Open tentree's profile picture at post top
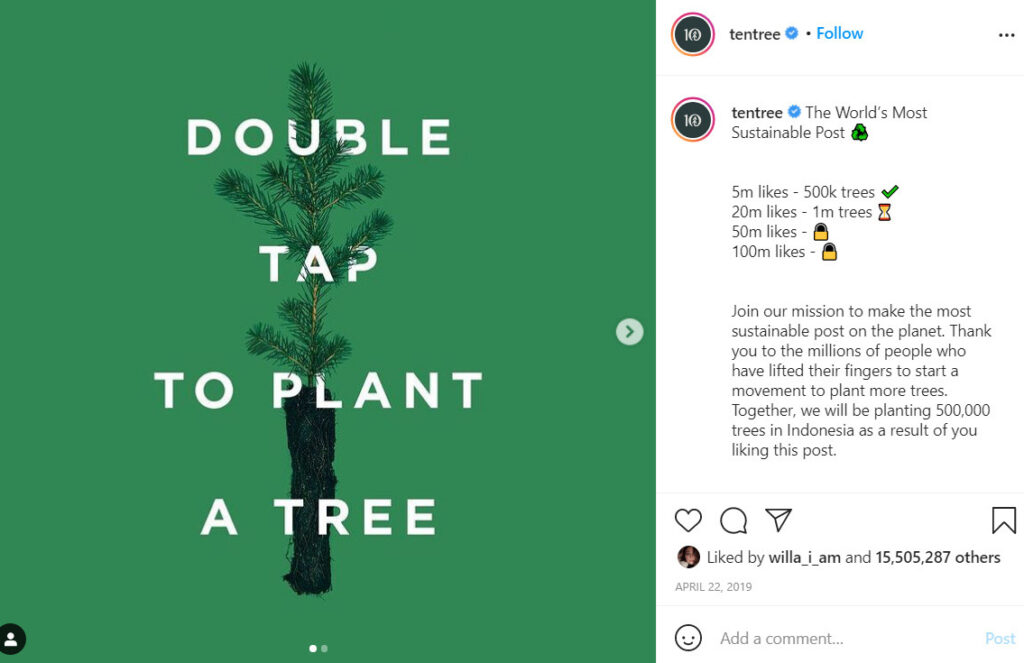The height and width of the screenshot is (663, 1024). (x=691, y=33)
